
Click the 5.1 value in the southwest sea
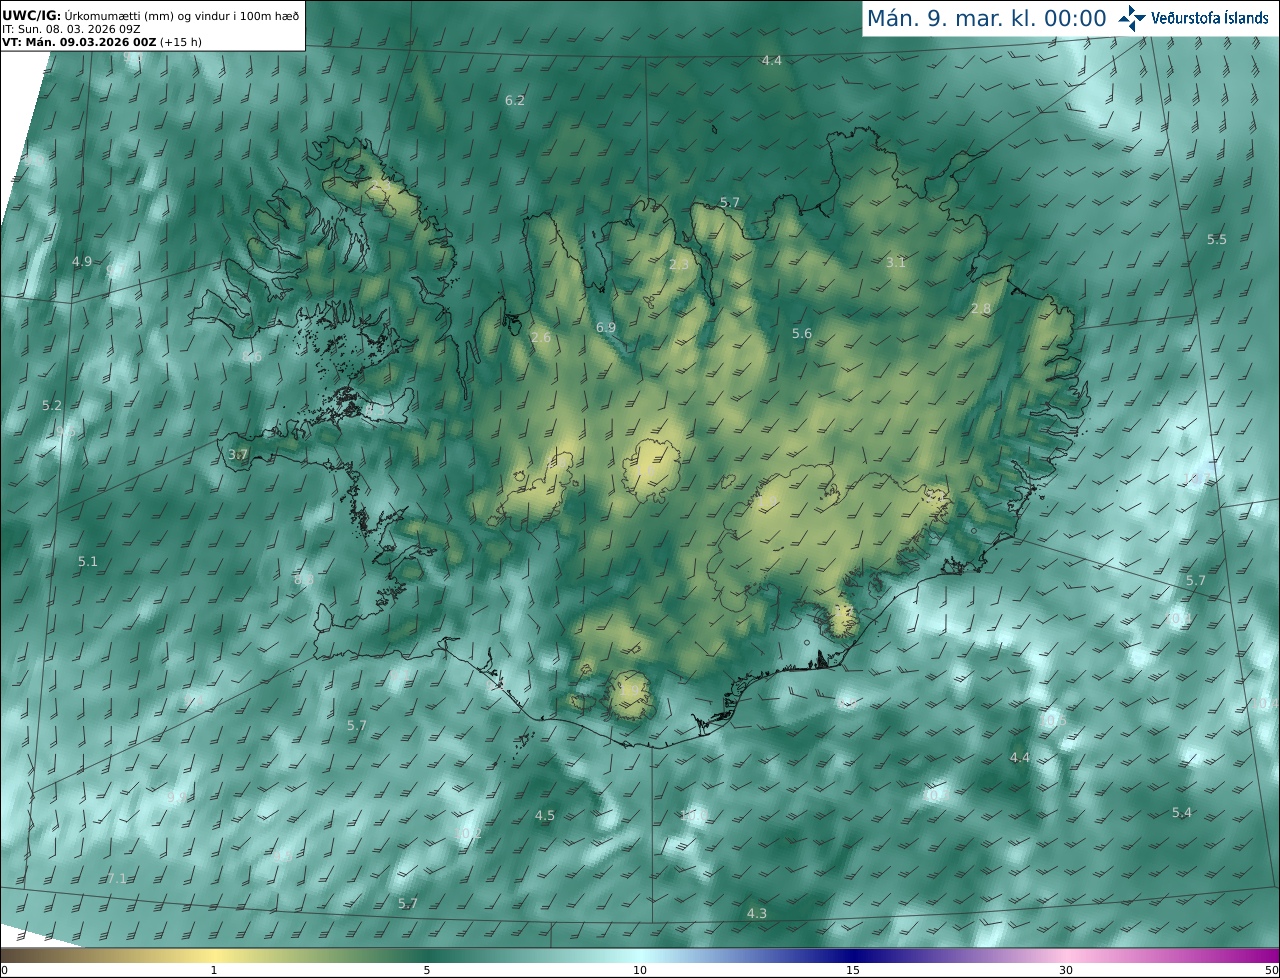coord(88,562)
